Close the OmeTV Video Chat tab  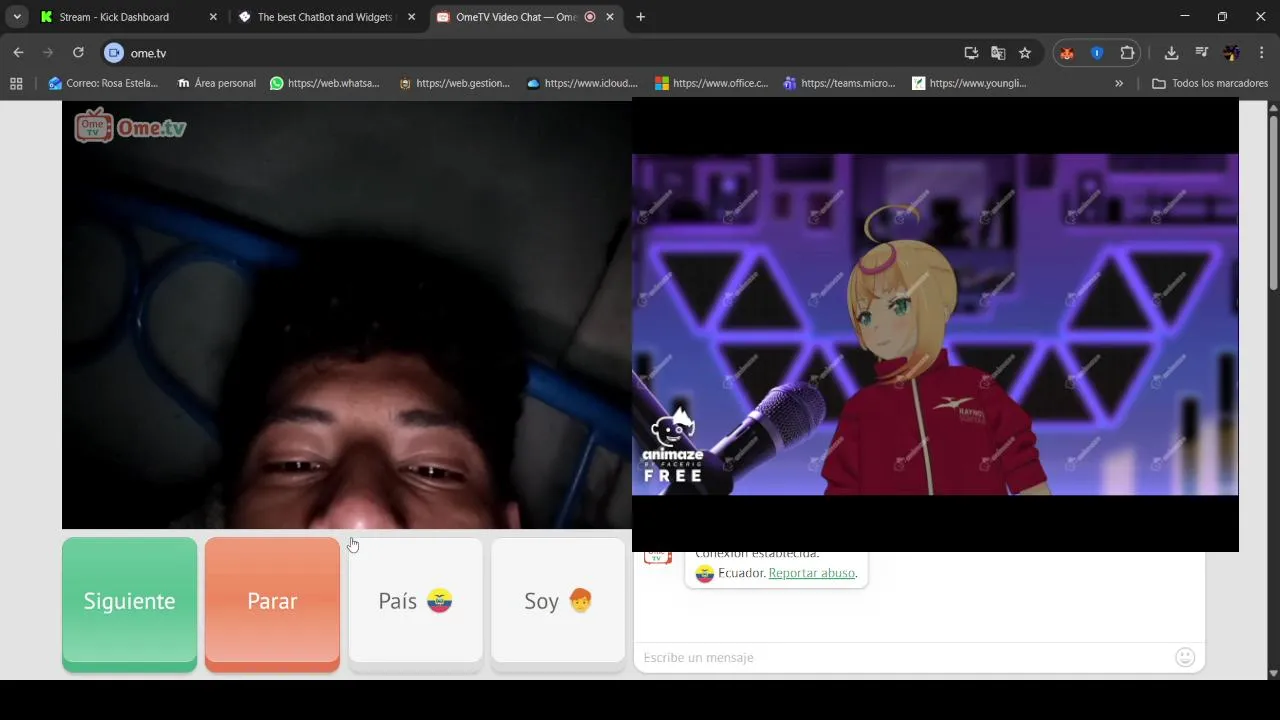pos(610,17)
